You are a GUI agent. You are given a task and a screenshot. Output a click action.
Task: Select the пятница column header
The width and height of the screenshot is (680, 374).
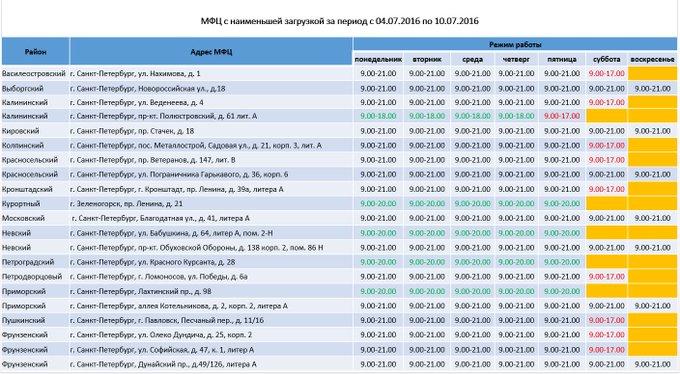pyautogui.click(x=562, y=59)
